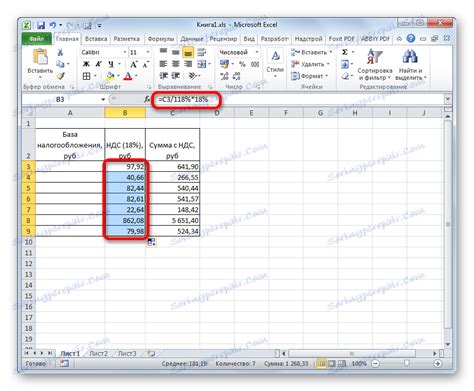
Task: Click the Increase Decimal icon
Action: click(224, 76)
